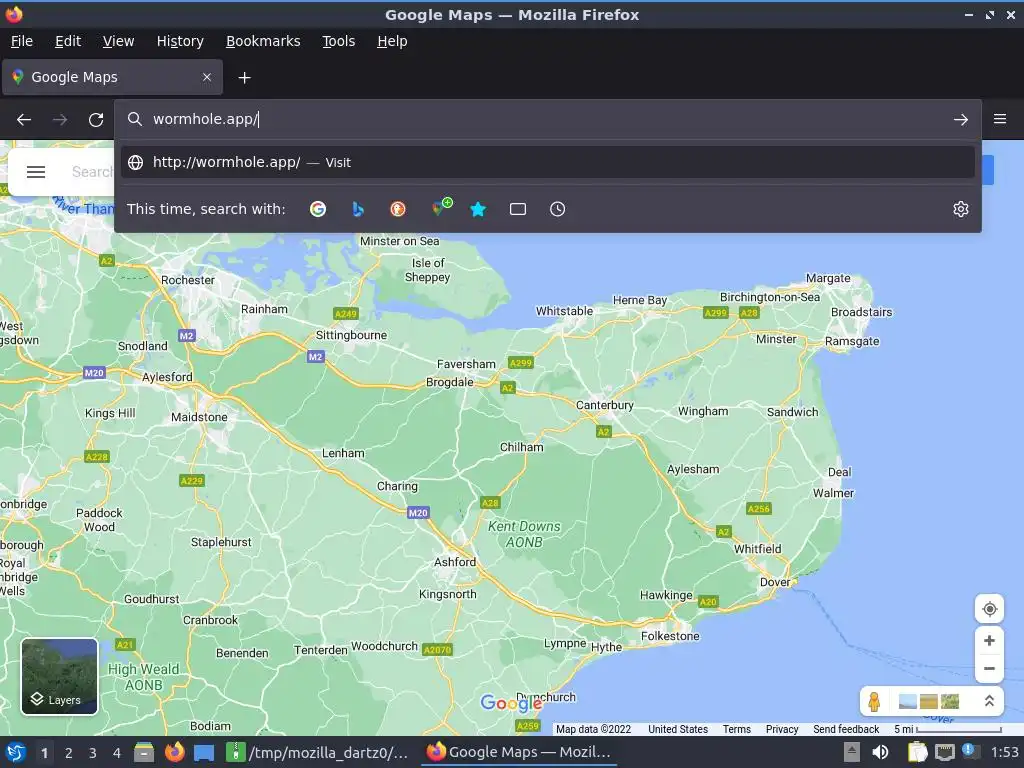This screenshot has height=768, width=1024.
Task: Click the United States link
Action: (678, 729)
